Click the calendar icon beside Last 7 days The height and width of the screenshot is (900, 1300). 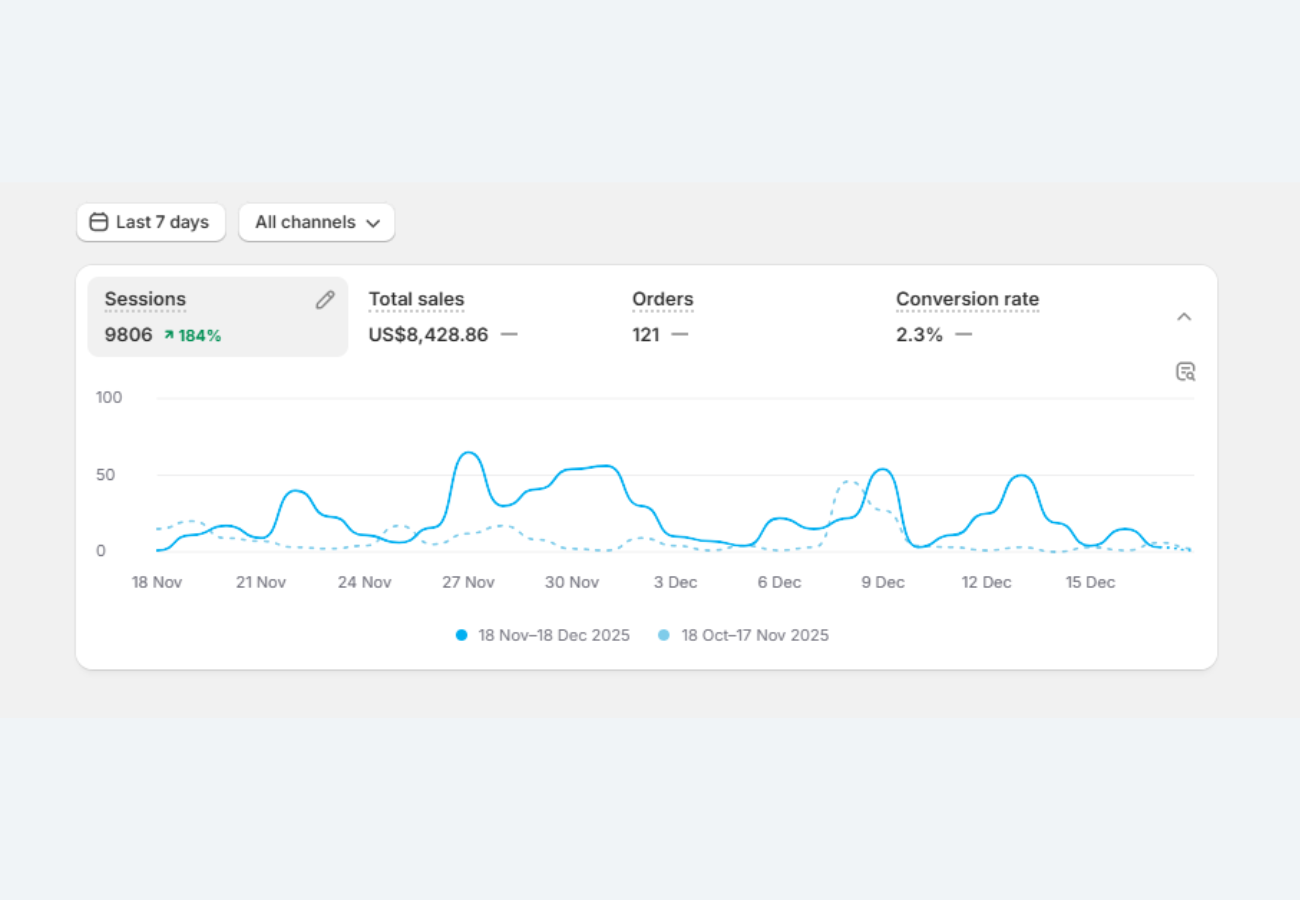pos(98,222)
